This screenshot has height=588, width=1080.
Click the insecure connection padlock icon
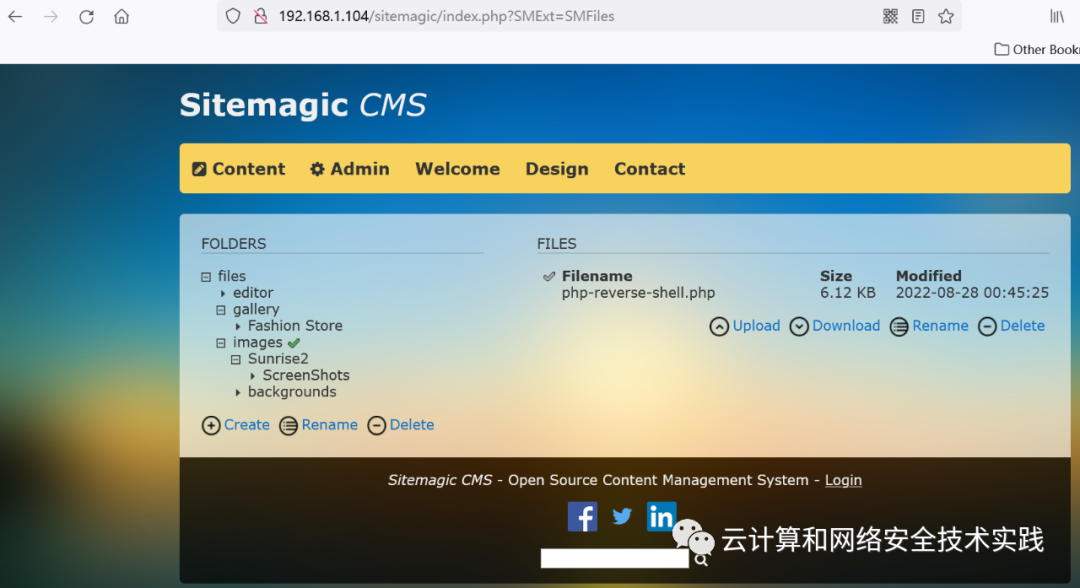coord(260,16)
